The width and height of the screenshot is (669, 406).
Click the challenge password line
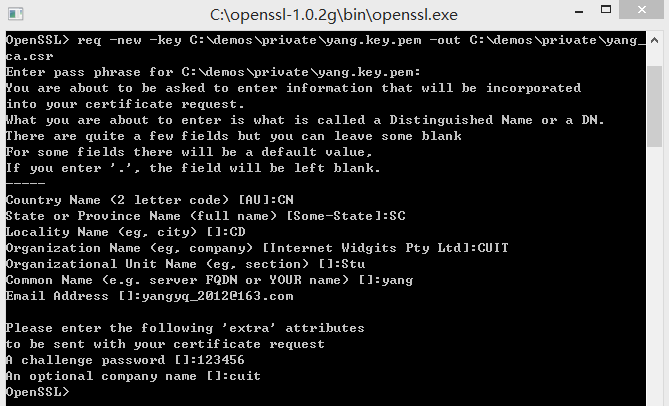[x=125, y=360]
